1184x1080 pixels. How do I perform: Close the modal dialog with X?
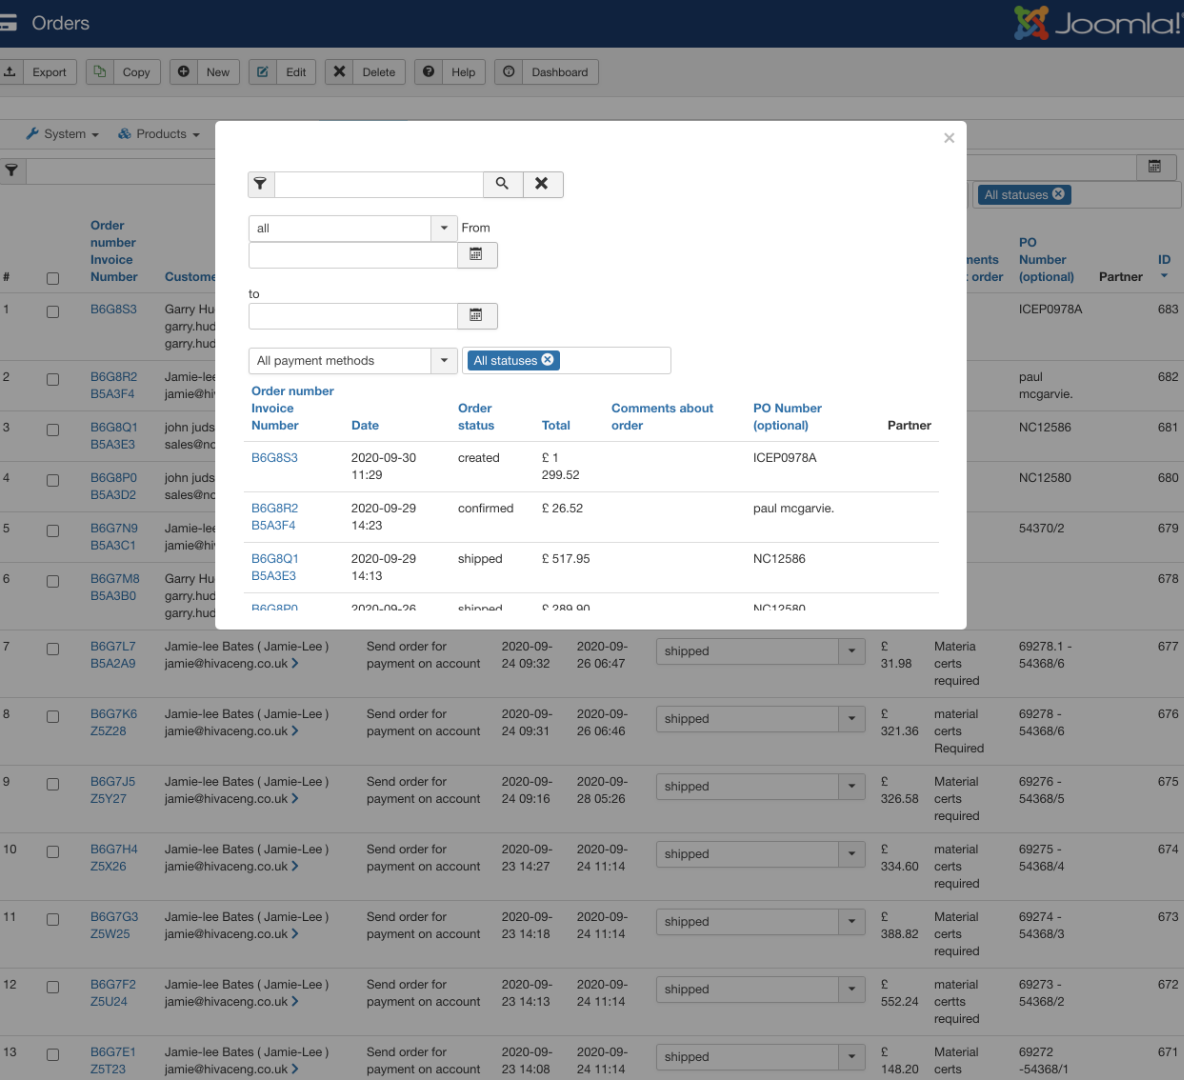949,138
